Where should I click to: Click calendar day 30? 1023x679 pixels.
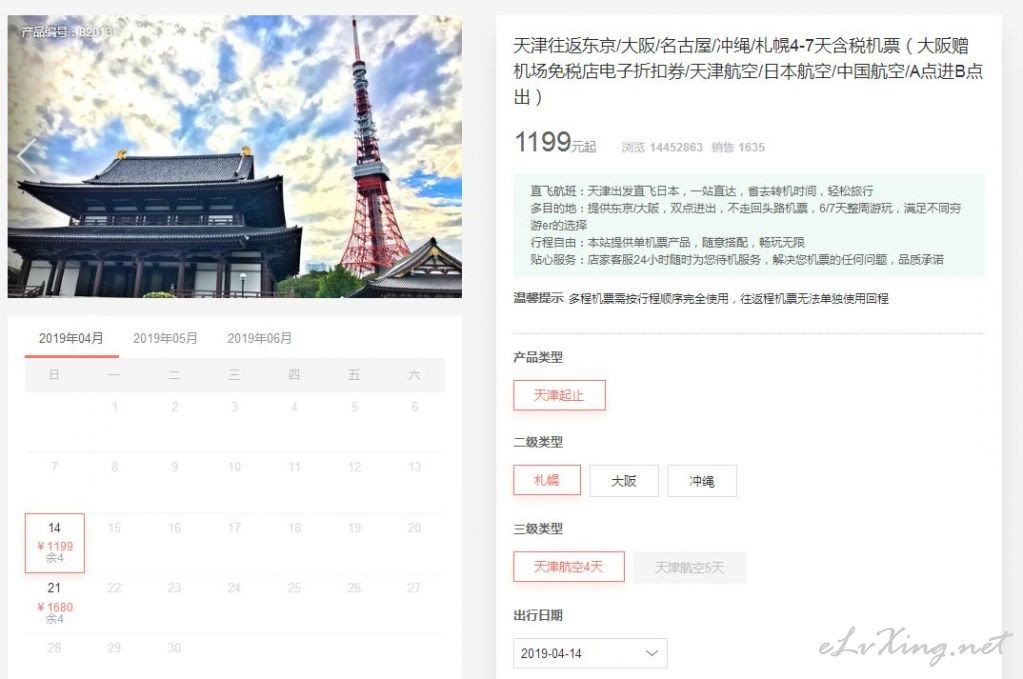click(174, 648)
